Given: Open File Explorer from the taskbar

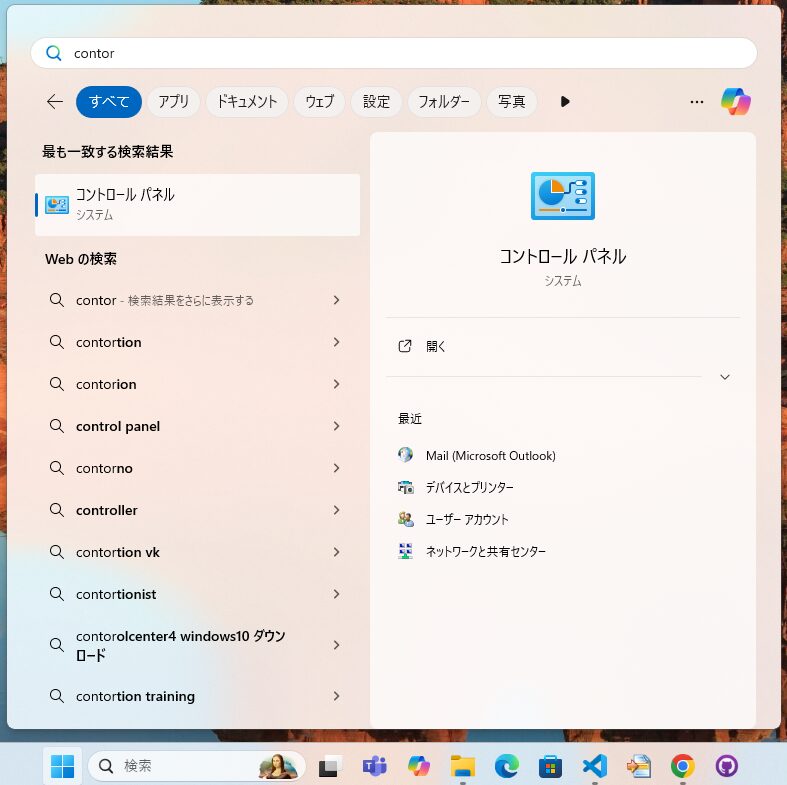Looking at the screenshot, I should [x=462, y=766].
